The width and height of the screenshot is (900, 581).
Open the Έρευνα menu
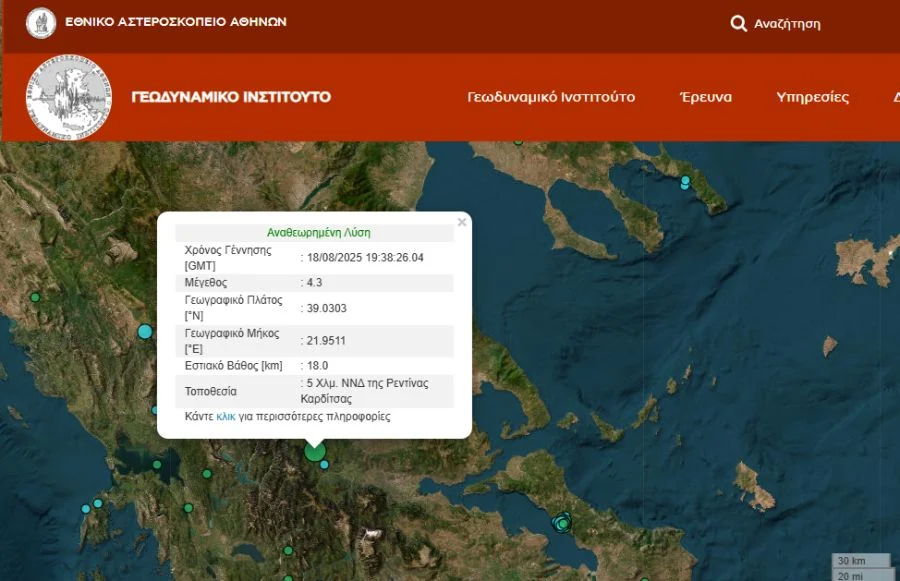(706, 97)
